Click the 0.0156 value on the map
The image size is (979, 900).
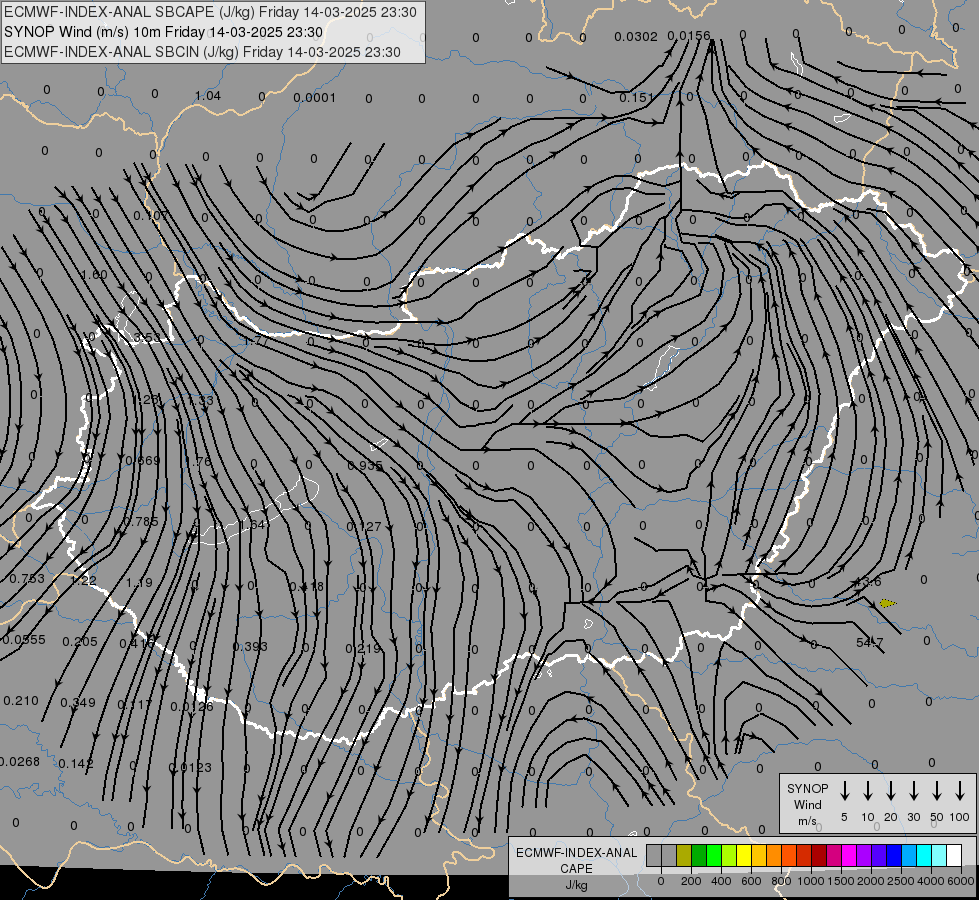pos(689,36)
